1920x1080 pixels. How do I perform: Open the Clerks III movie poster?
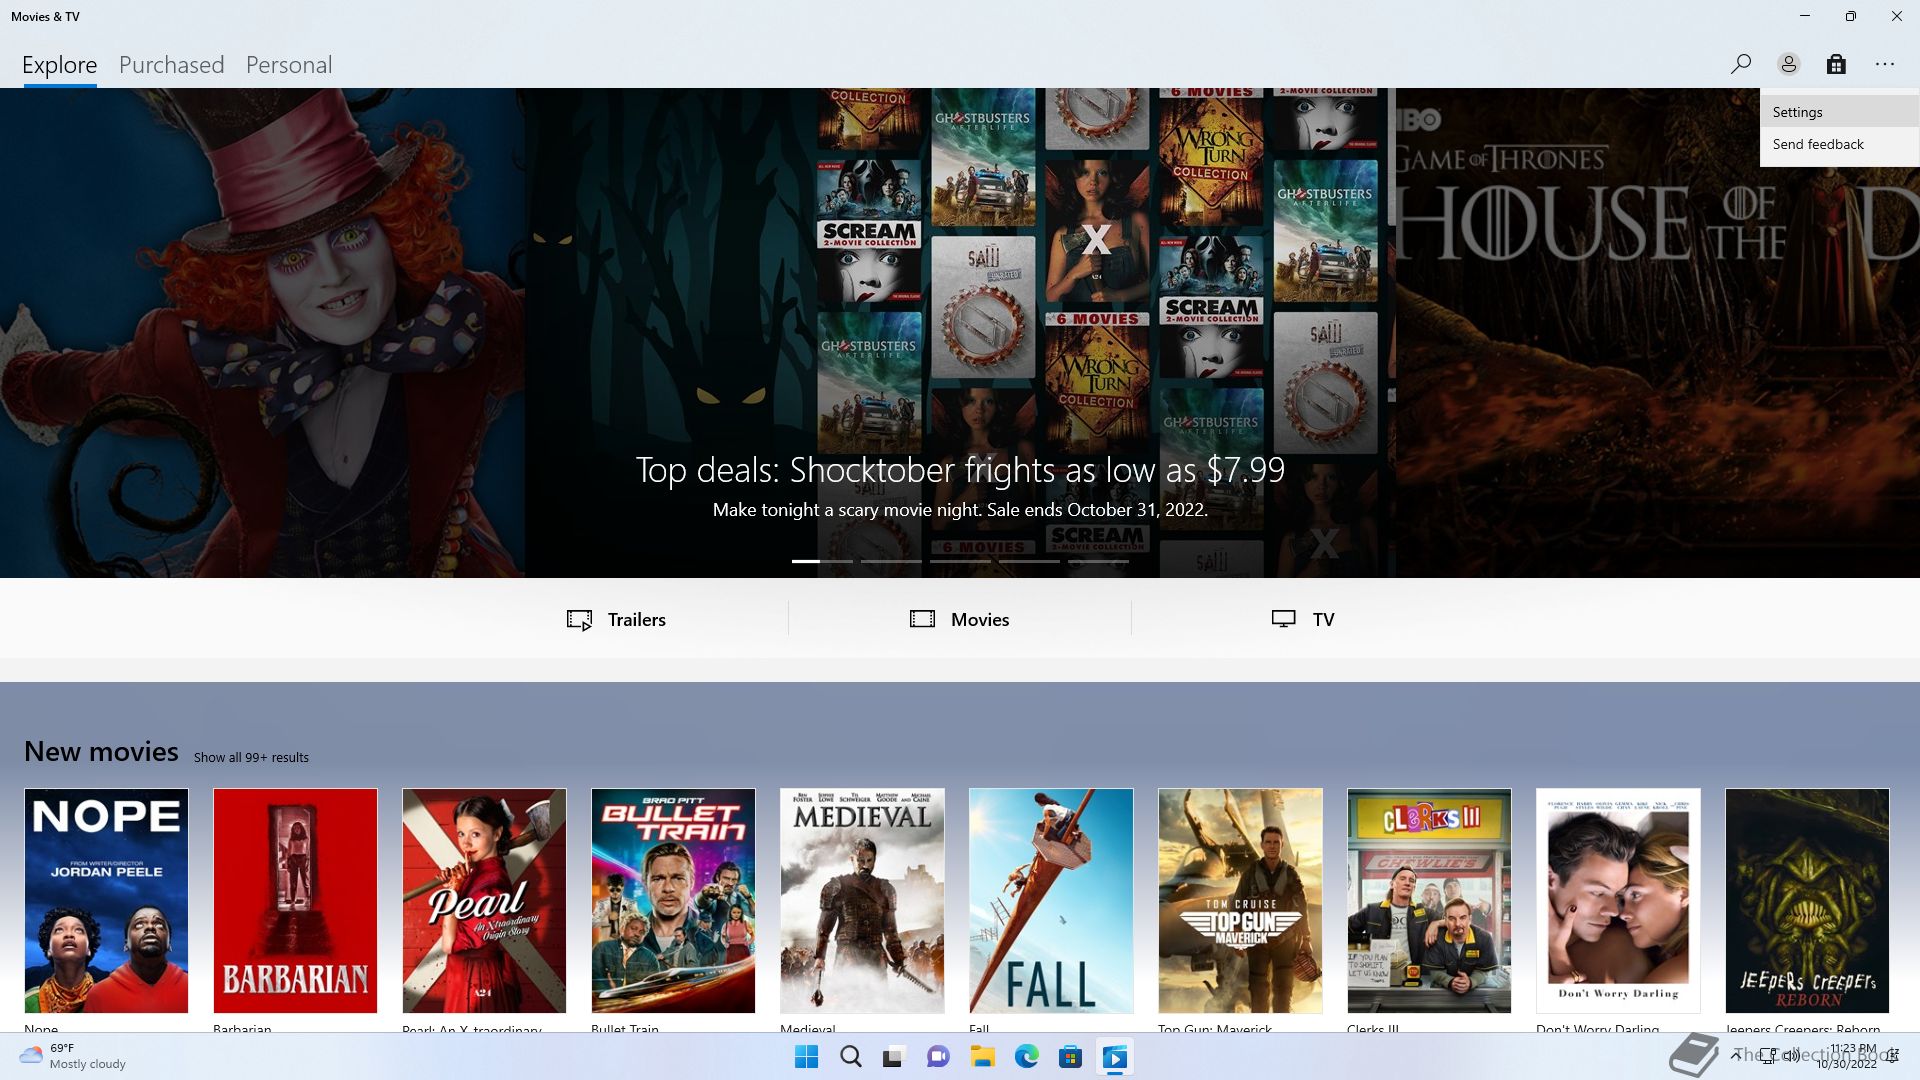(1429, 901)
